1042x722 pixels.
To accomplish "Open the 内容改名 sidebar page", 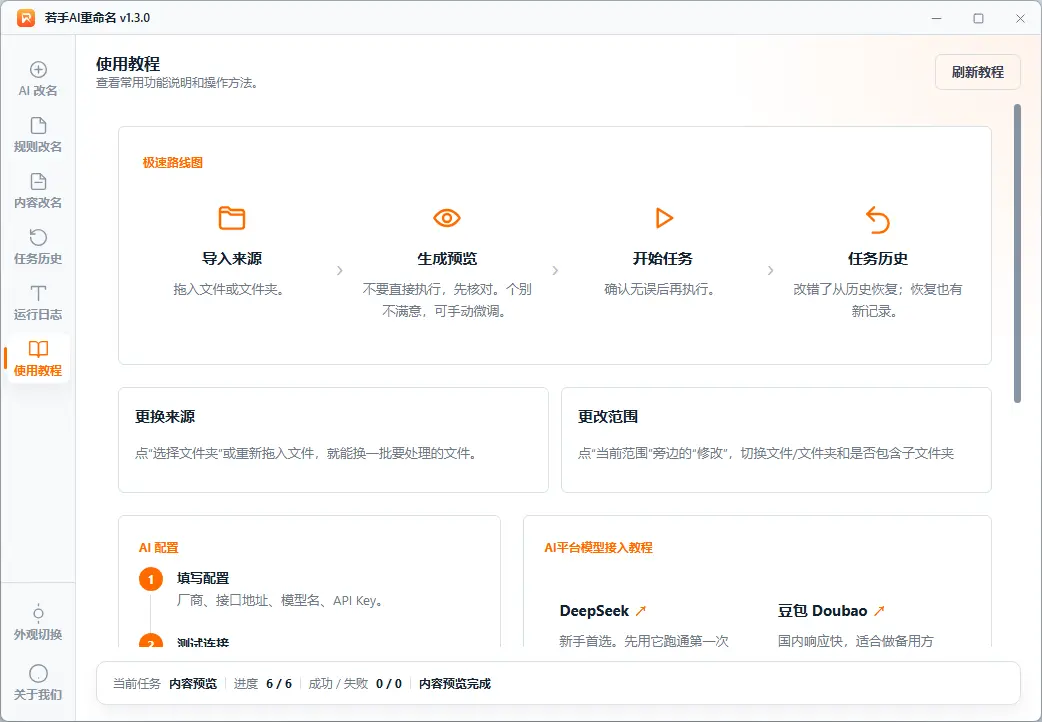I will point(38,191).
